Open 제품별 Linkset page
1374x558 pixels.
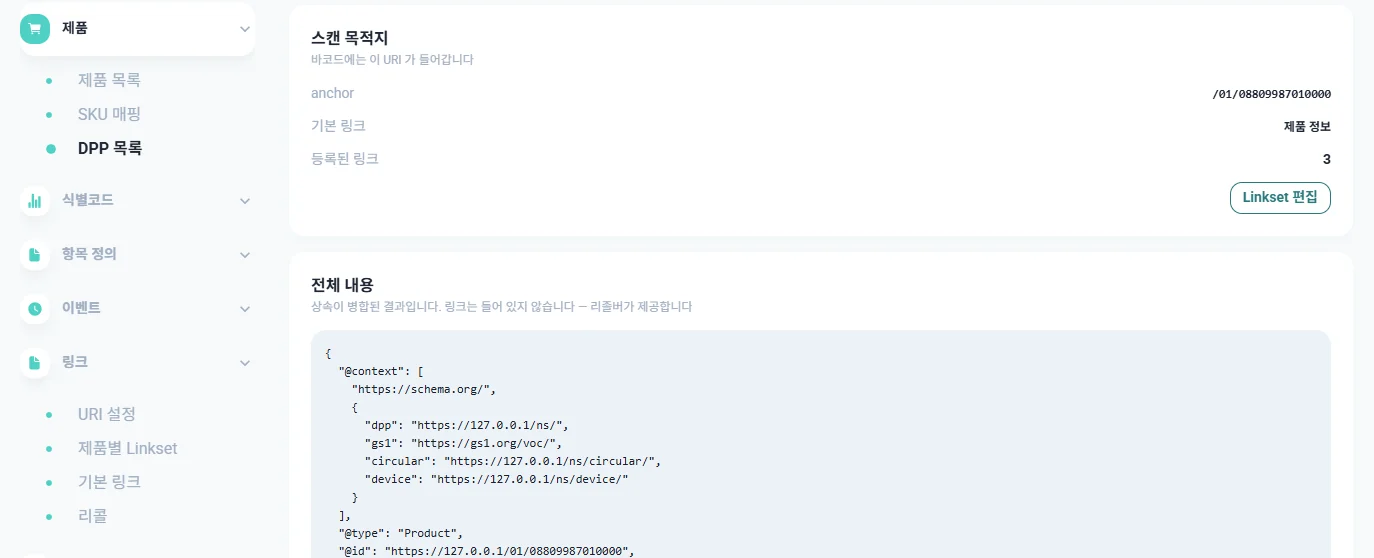click(128, 448)
